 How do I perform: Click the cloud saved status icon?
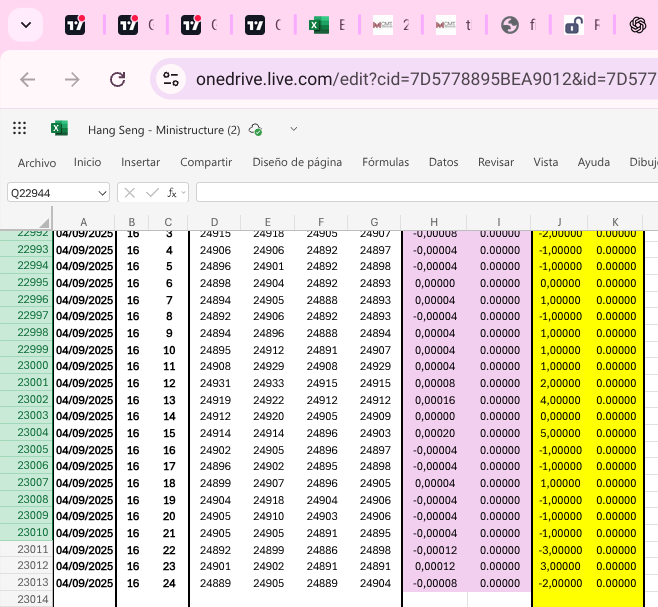click(x=256, y=129)
